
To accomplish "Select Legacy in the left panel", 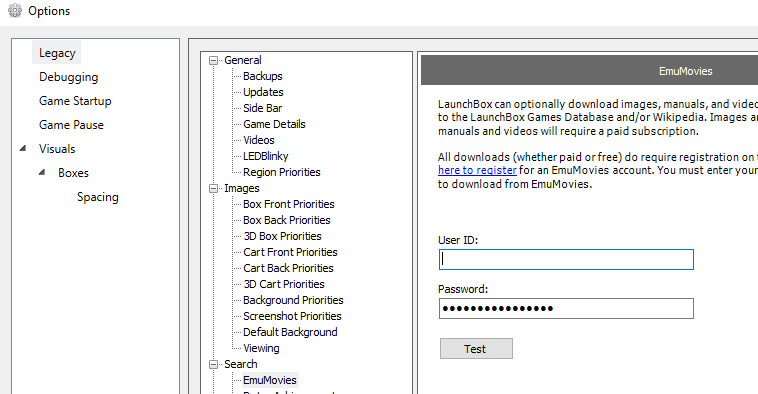I will tap(57, 53).
